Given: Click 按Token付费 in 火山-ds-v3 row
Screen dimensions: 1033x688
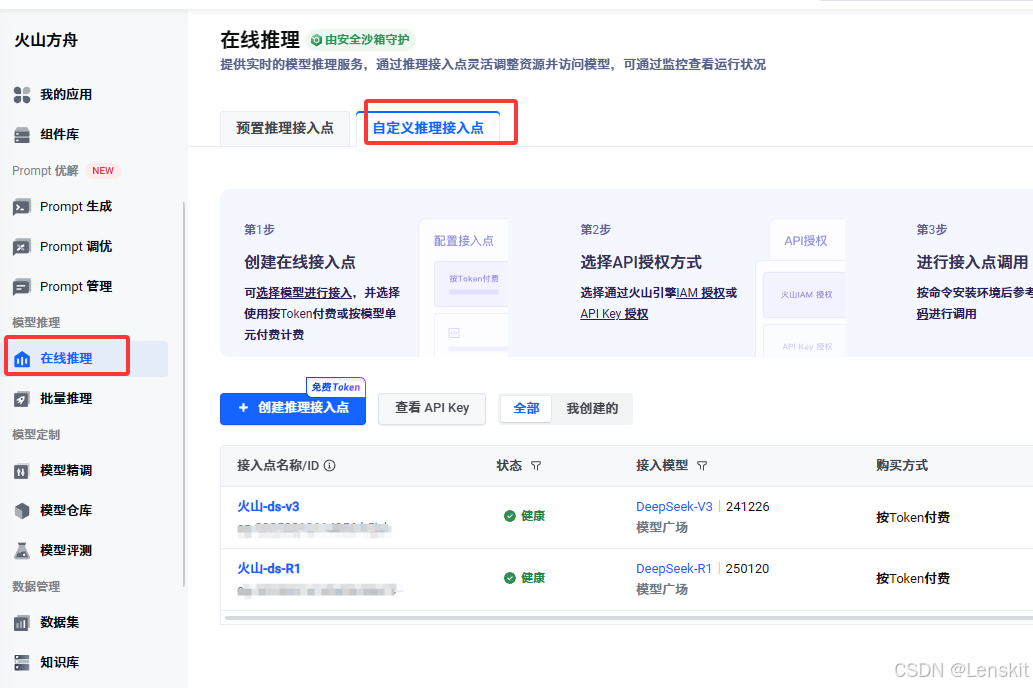Looking at the screenshot, I should click(x=913, y=517).
